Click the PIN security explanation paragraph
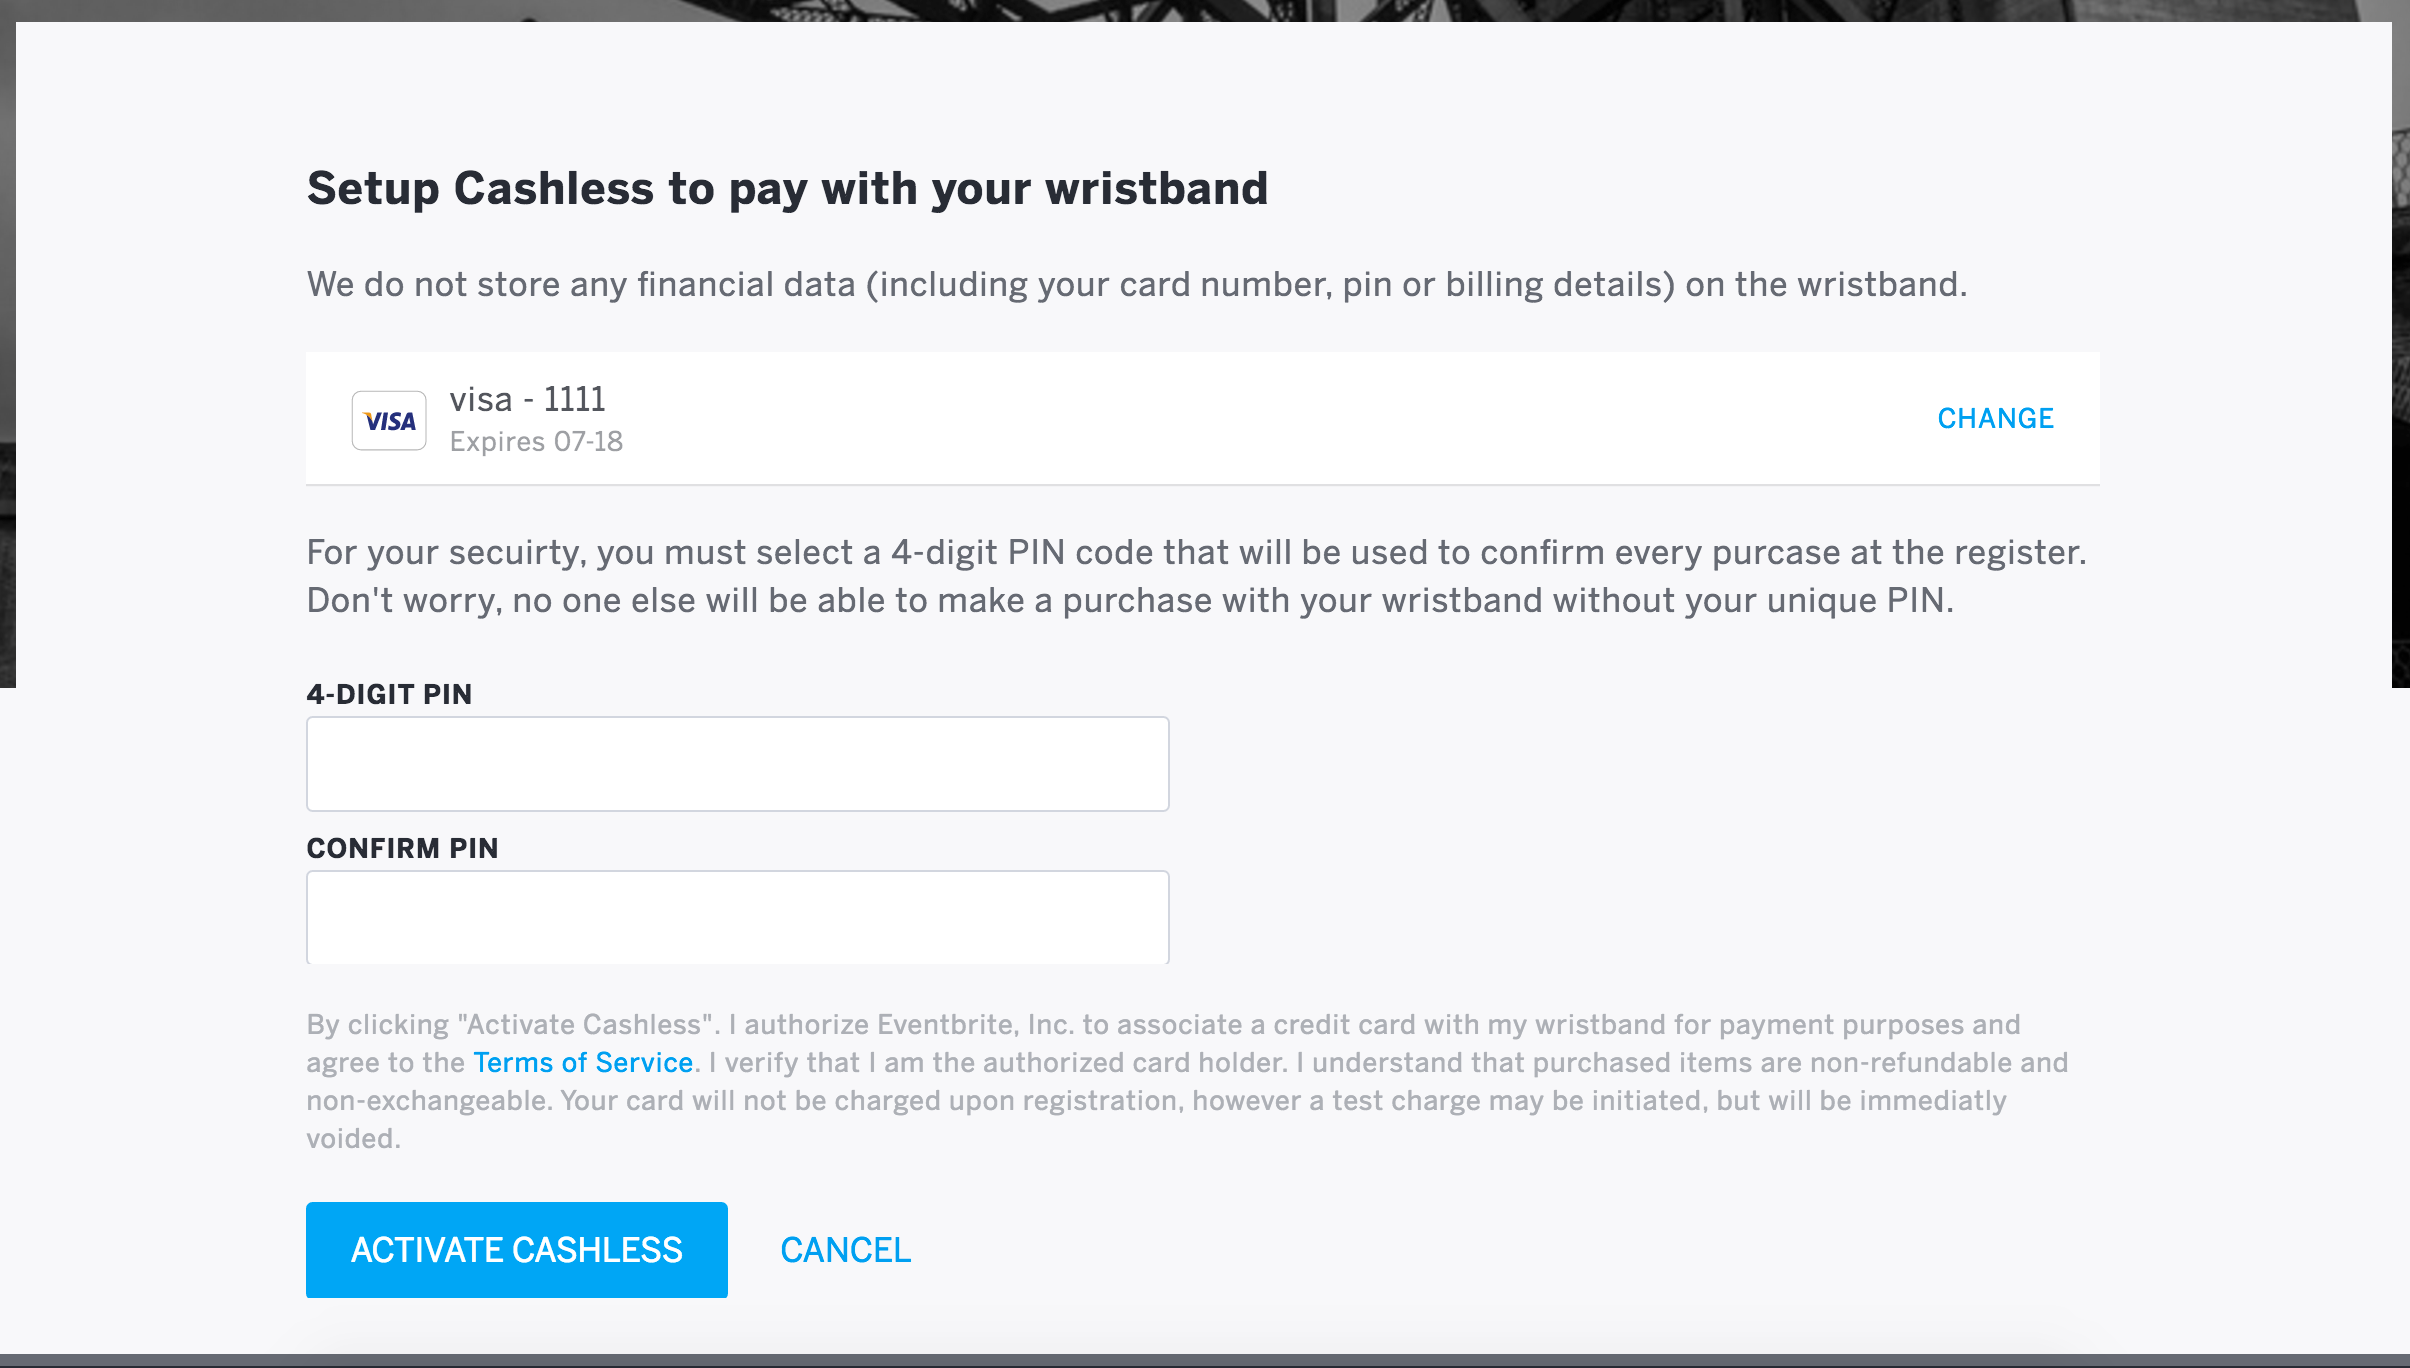This screenshot has height=1368, width=2410. tap(1197, 576)
